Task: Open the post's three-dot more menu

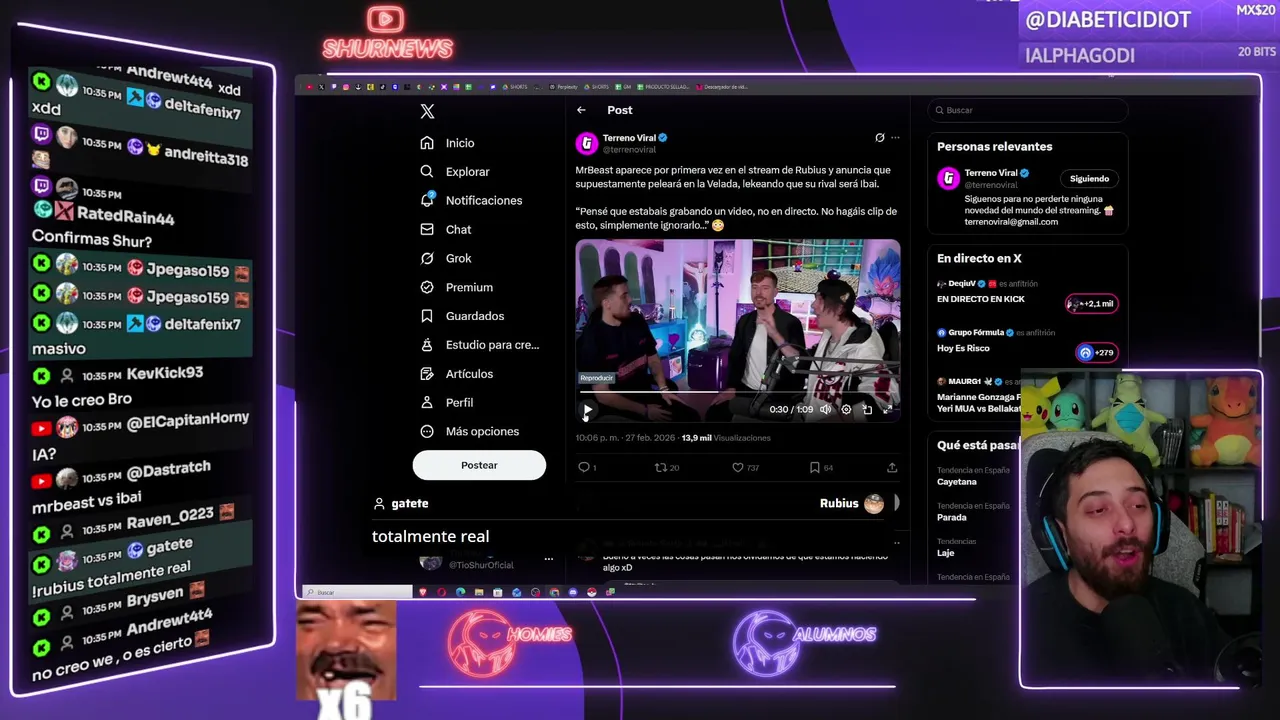Action: 895,138
